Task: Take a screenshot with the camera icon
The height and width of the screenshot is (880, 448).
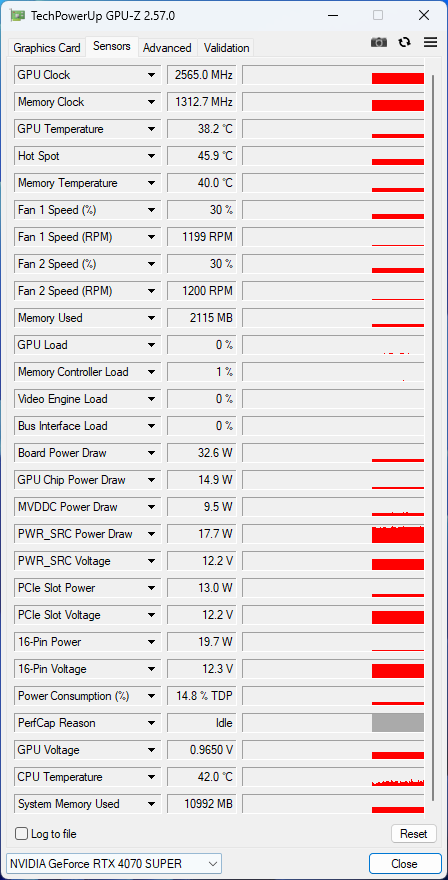Action: [379, 42]
